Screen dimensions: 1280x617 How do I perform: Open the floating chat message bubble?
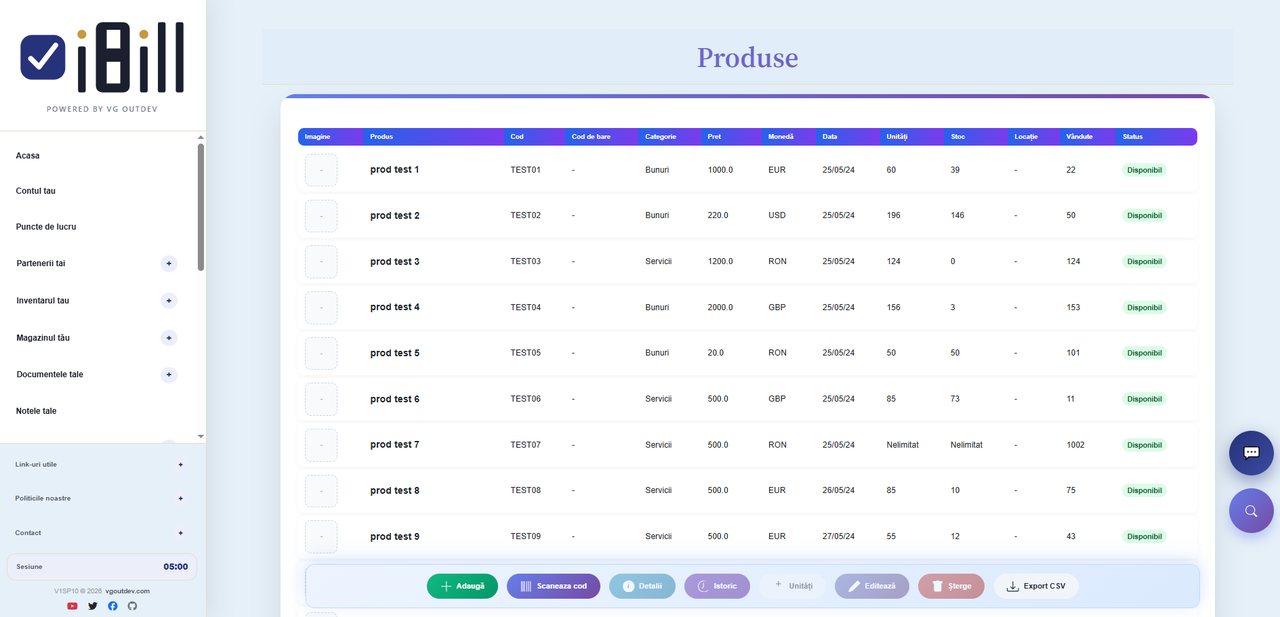coord(1251,452)
